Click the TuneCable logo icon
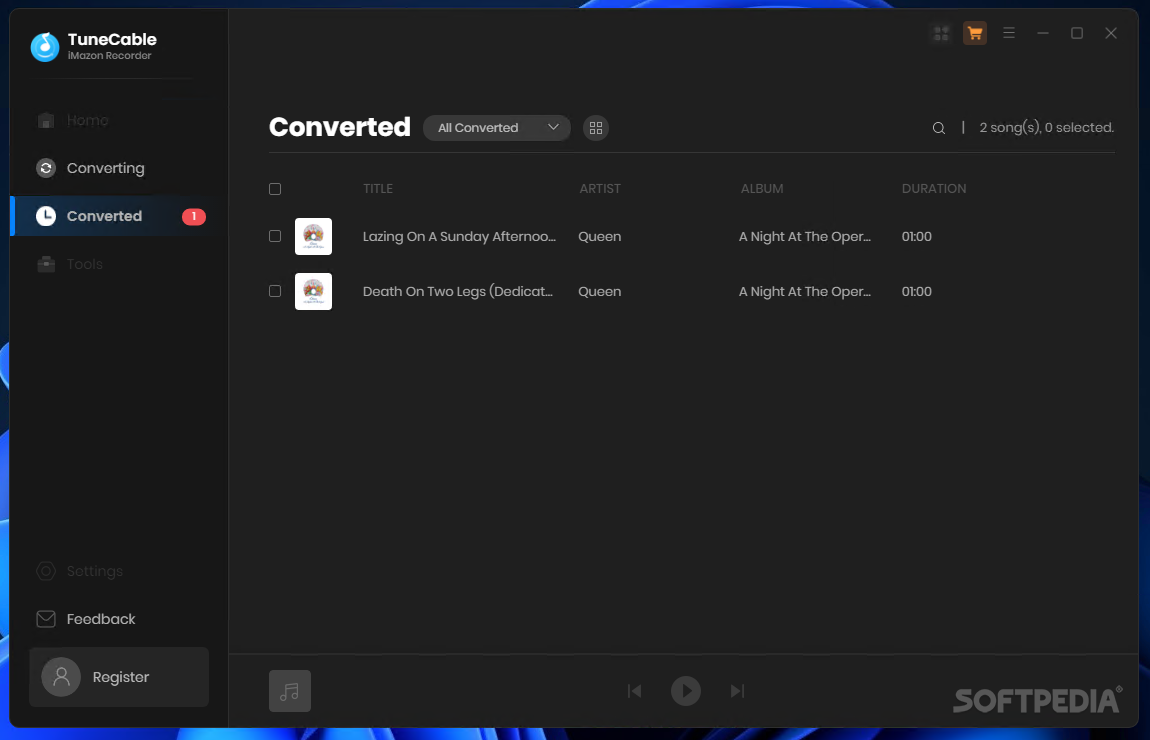The image size is (1150, 740). pyautogui.click(x=45, y=46)
